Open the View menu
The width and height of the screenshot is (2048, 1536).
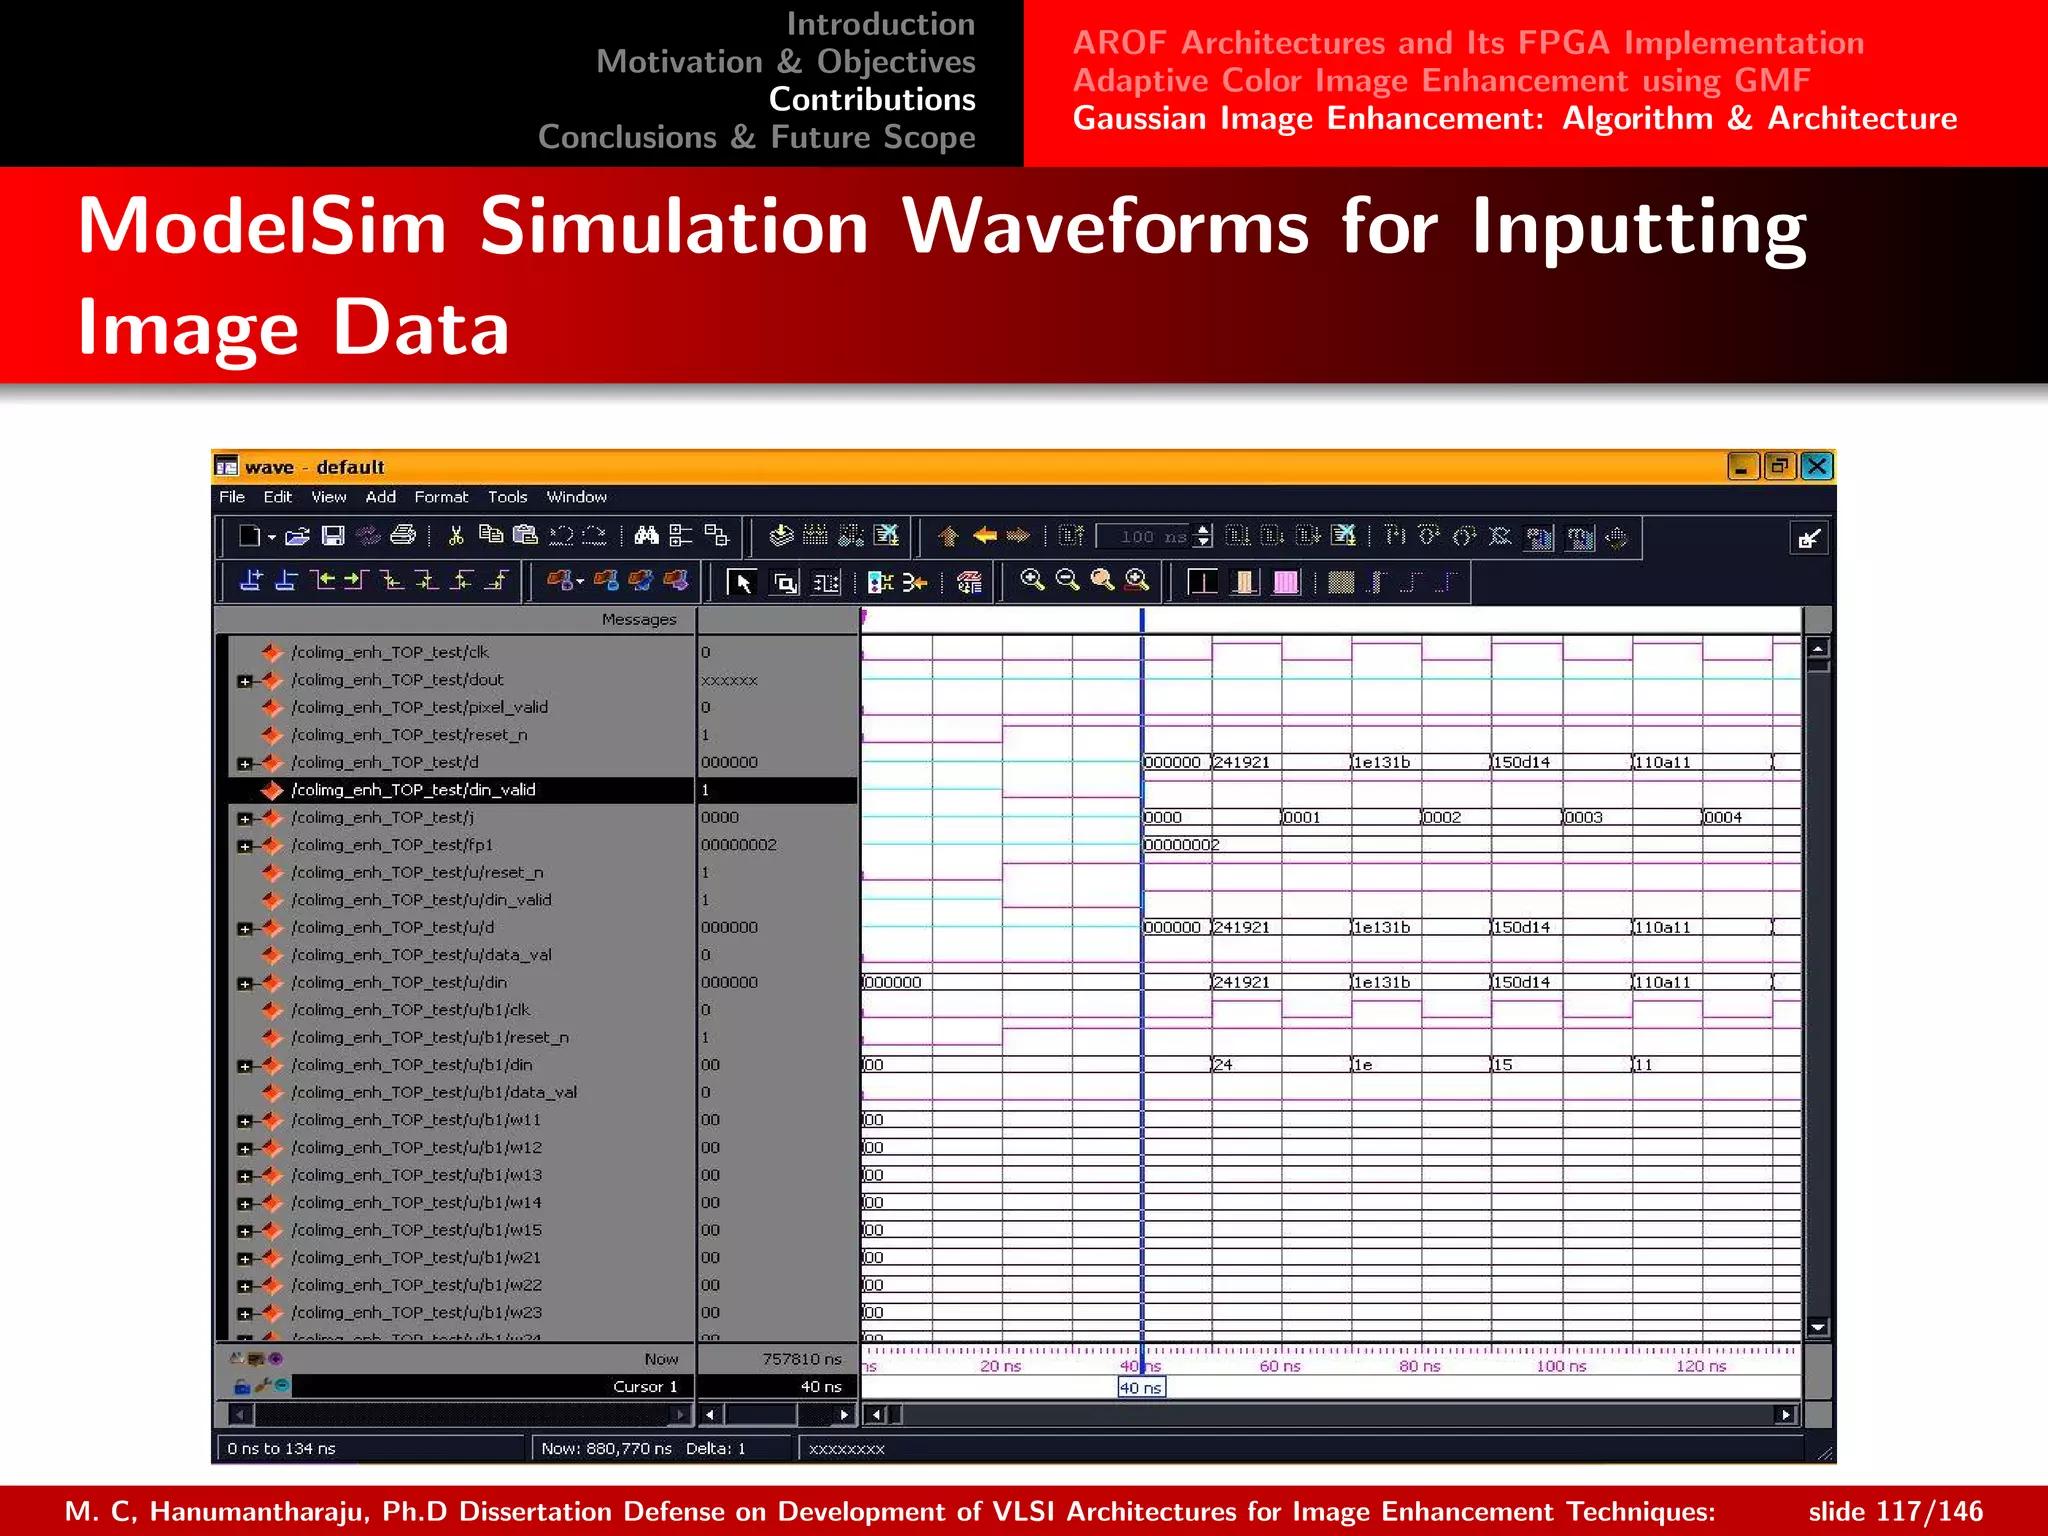[329, 497]
